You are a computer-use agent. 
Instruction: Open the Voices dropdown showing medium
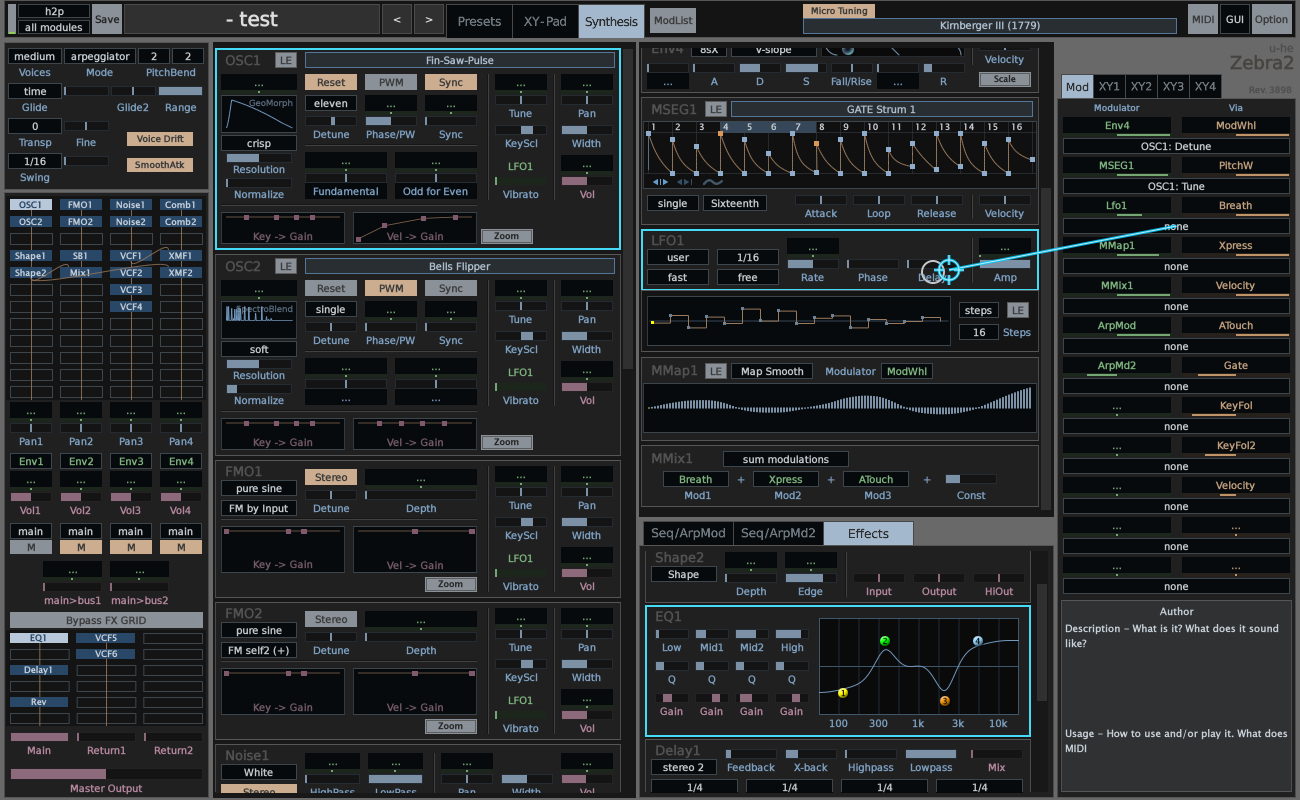(x=35, y=56)
